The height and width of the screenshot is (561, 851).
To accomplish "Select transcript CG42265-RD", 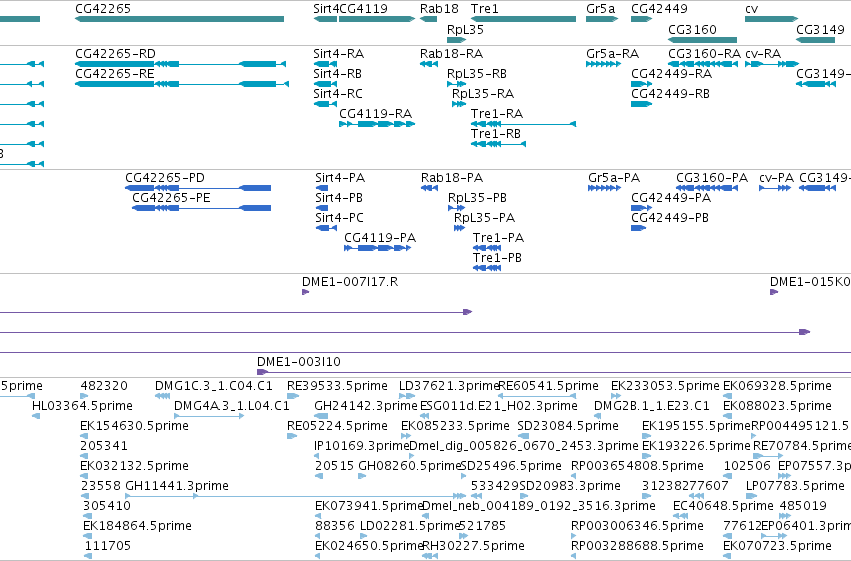I will (180, 64).
